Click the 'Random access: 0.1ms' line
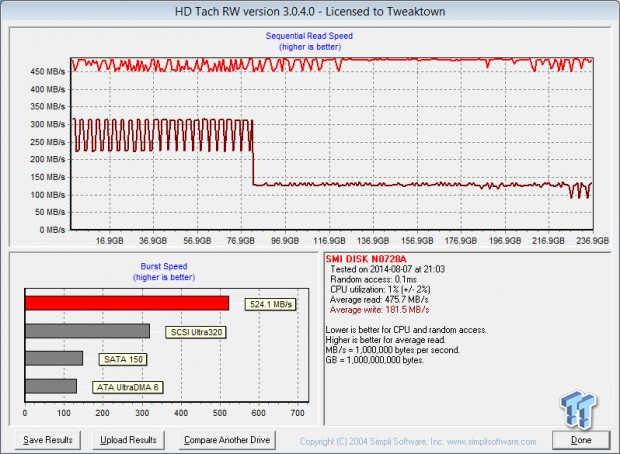Viewport: 620px width, 454px height. (x=373, y=280)
